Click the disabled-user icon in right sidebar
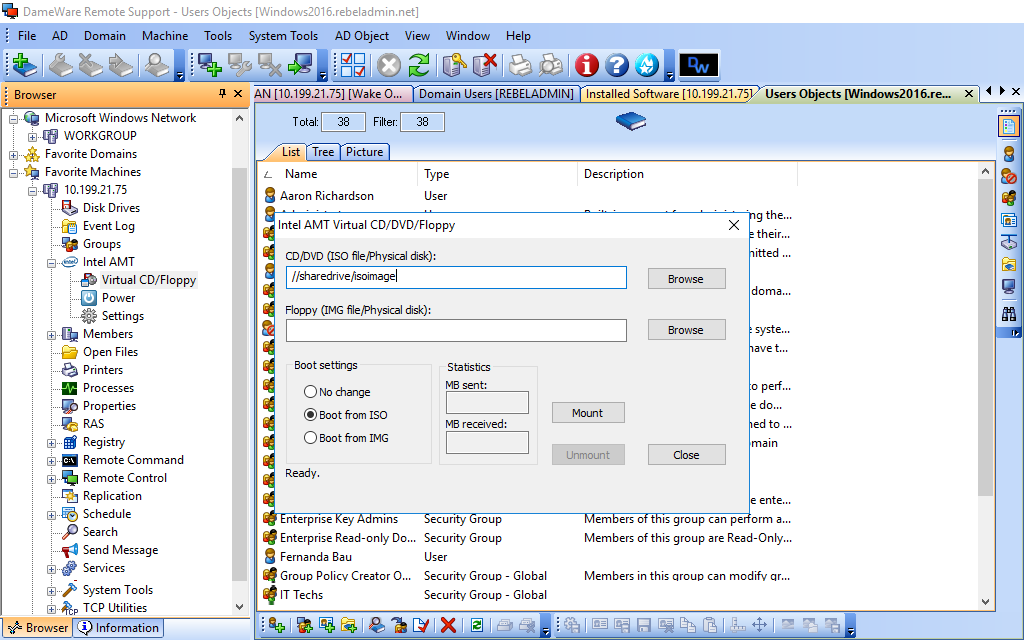Screen dimensions: 1024x640 pos(1009,177)
